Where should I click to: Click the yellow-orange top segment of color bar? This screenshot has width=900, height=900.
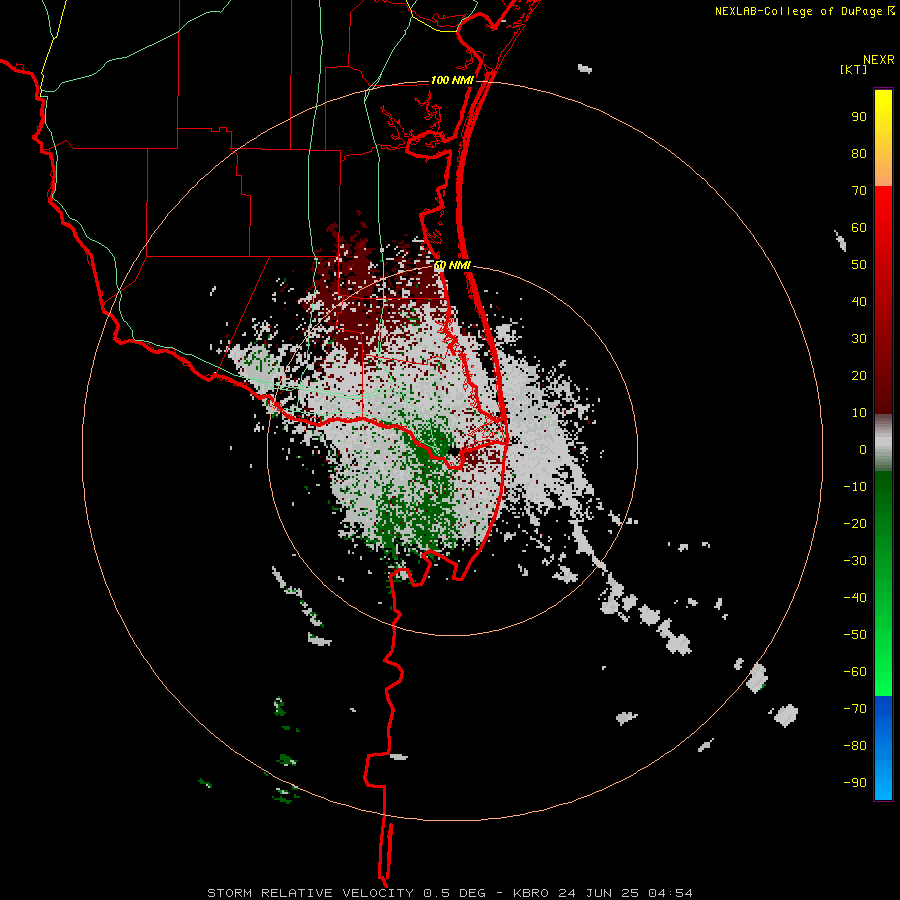(883, 138)
